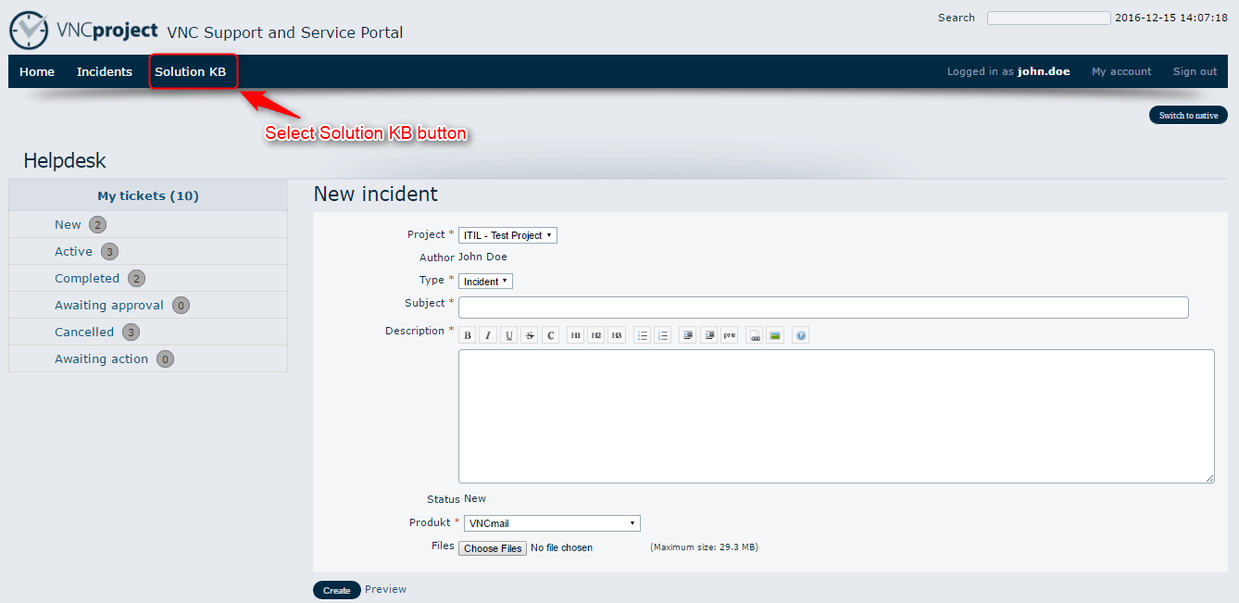Insert image into description
This screenshot has width=1239, height=603.
click(775, 336)
